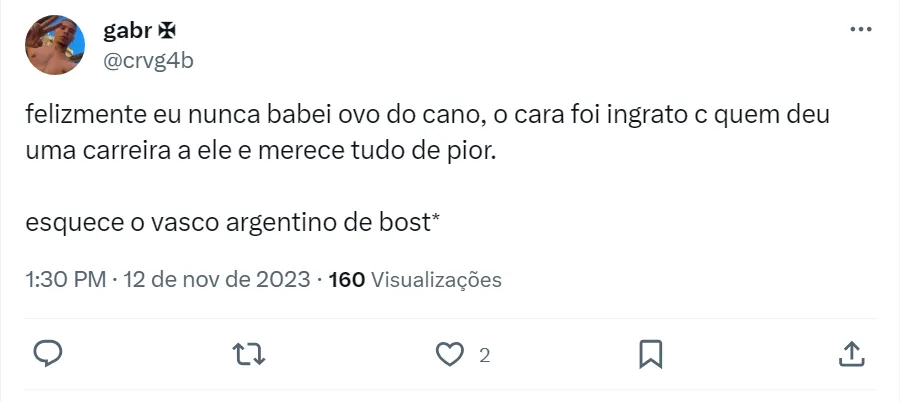Open the three-dot more options menu
This screenshot has width=917, height=402.
point(860,30)
